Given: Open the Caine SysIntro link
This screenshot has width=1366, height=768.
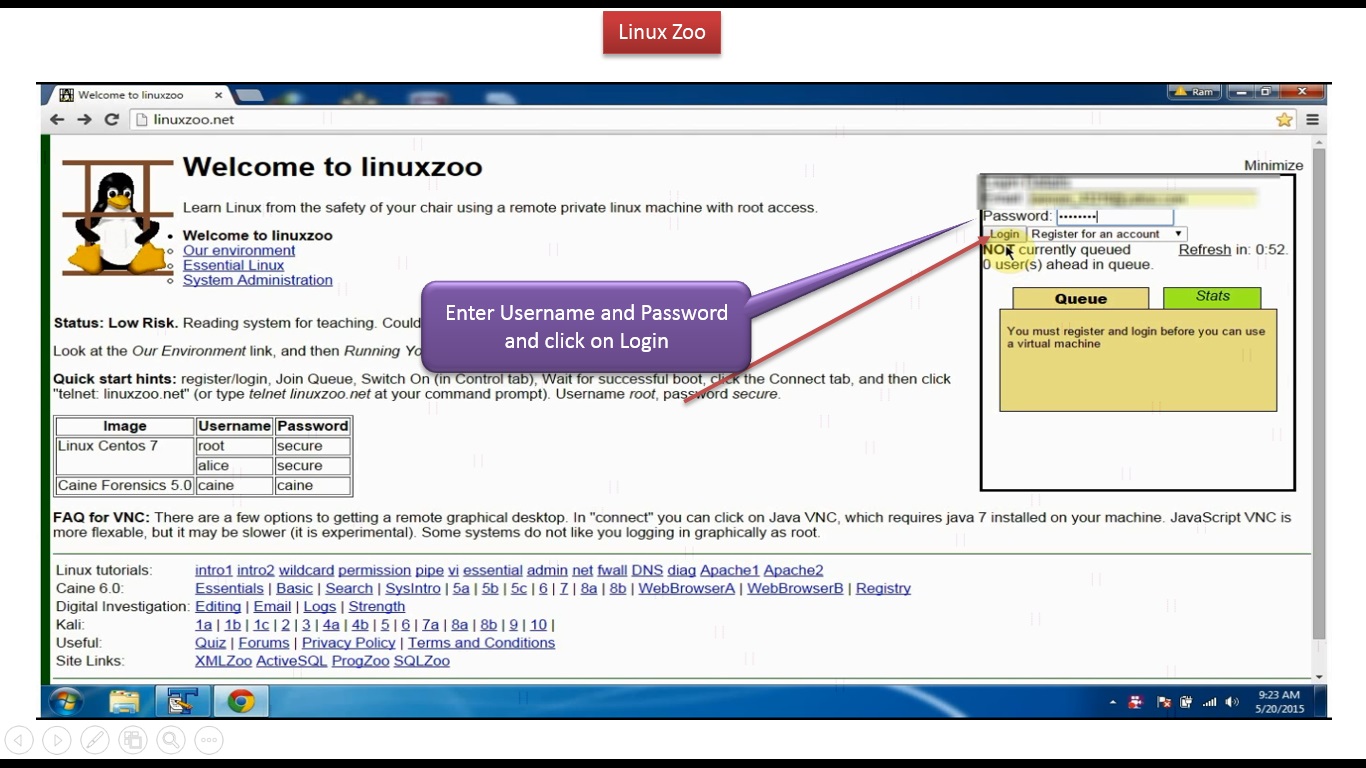Looking at the screenshot, I should (413, 589).
